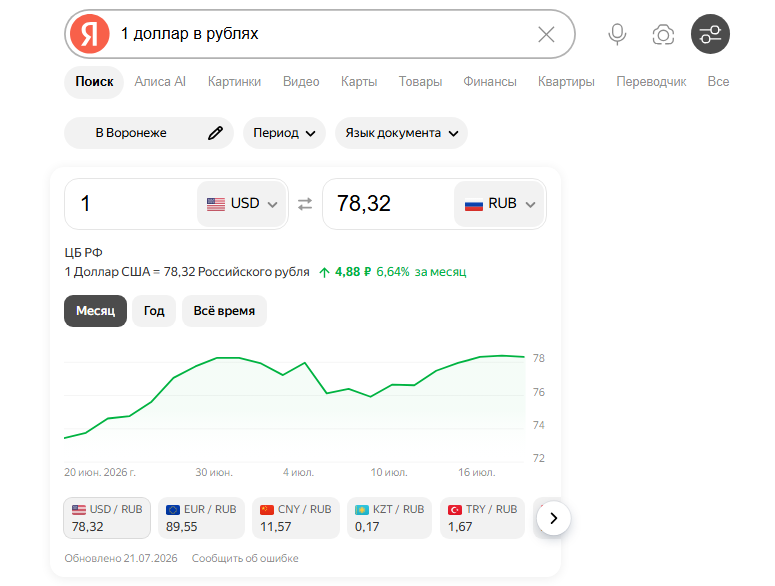Screen dimensions: 775x586
Task: Select the Поиск tab
Action: point(94,82)
